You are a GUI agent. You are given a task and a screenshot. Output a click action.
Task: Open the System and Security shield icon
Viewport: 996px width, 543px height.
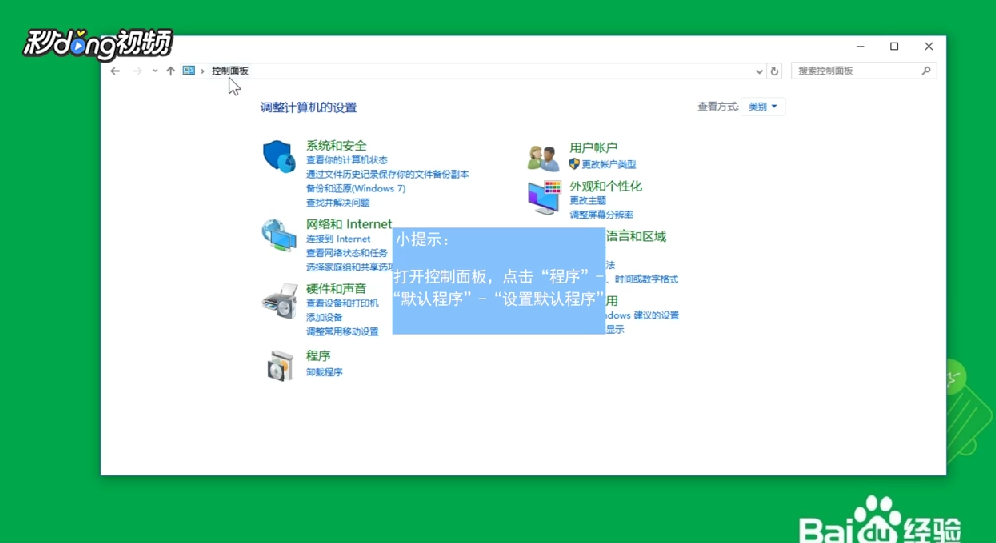tap(279, 156)
